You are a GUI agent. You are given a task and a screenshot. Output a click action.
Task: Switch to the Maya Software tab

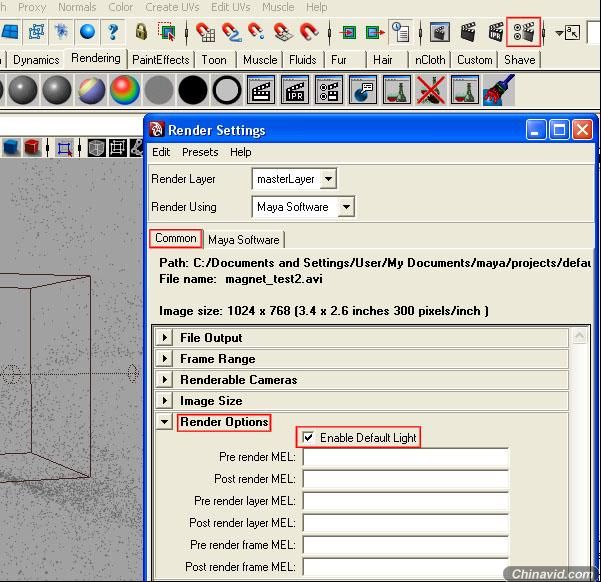[x=243, y=240]
